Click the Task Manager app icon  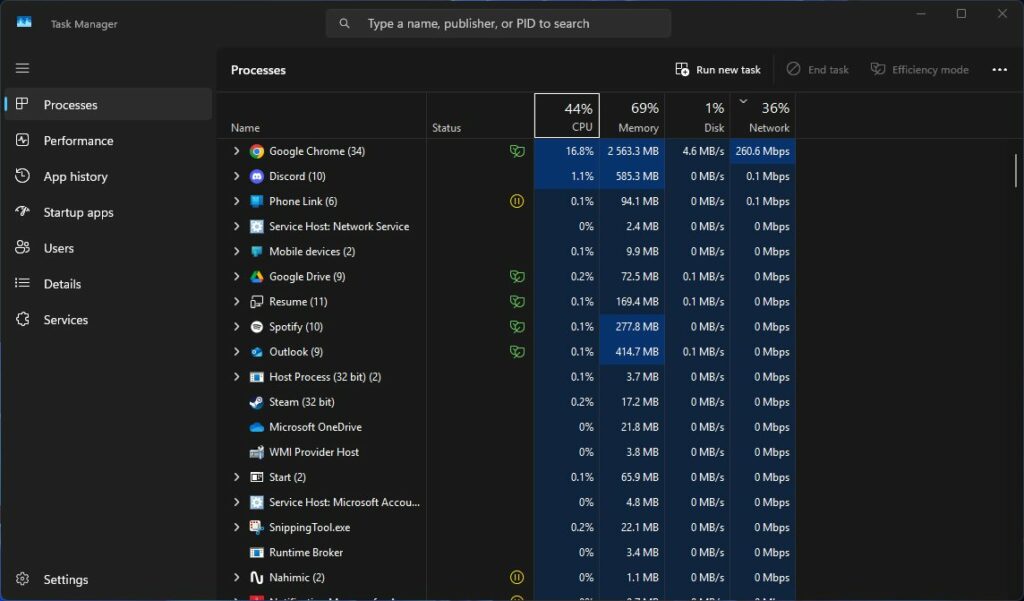coord(24,23)
